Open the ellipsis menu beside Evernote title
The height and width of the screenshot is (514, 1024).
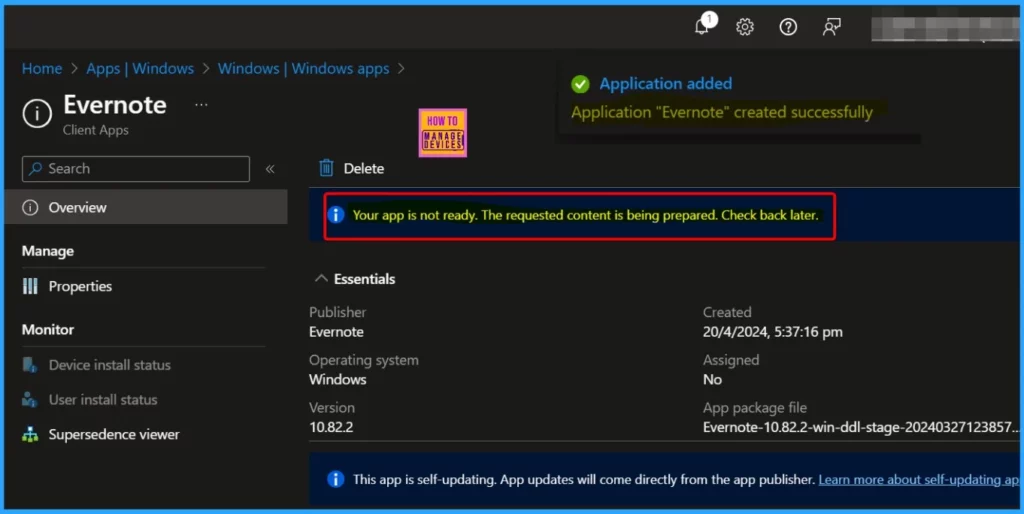click(201, 104)
